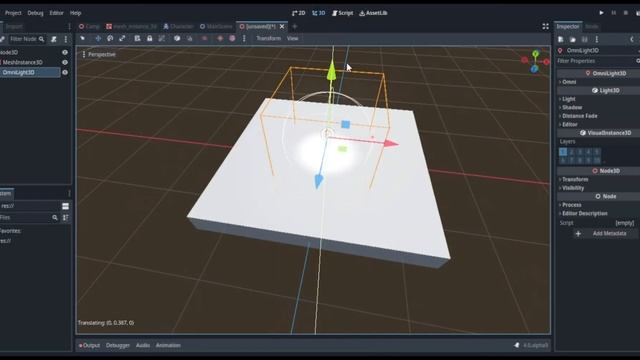Click the Inspector load resource icon
640x360 pixels.
(x=573, y=40)
